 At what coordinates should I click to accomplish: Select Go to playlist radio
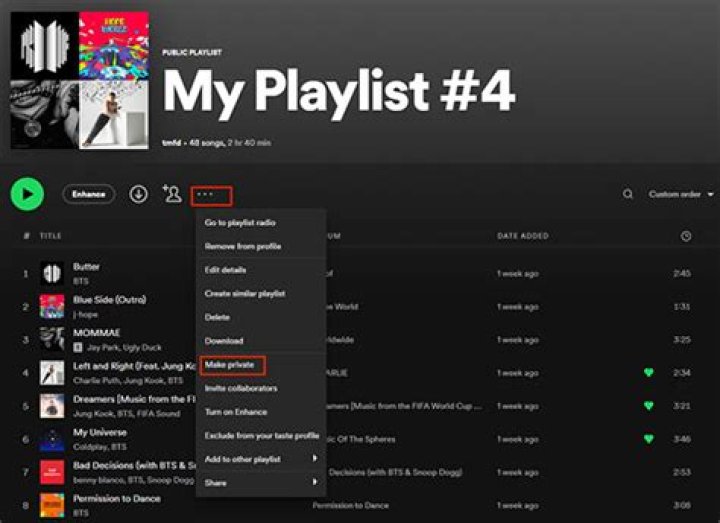coord(240,223)
